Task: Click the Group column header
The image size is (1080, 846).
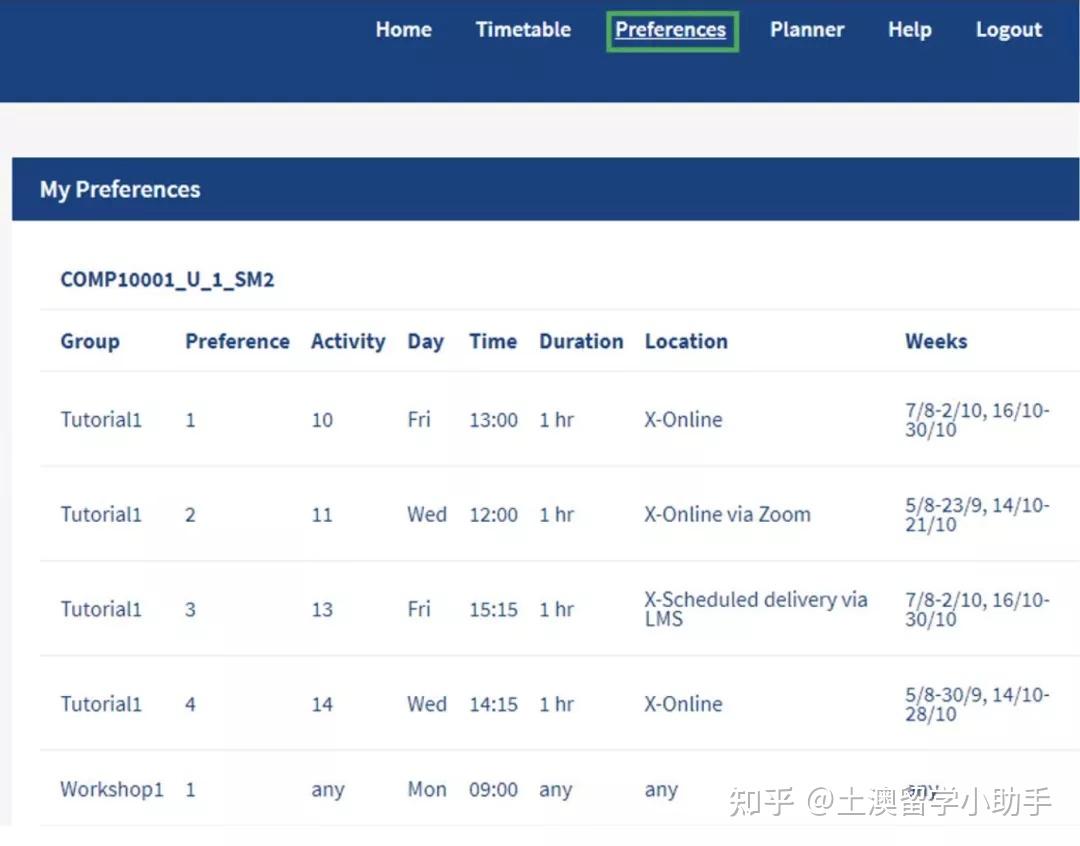Action: click(89, 341)
